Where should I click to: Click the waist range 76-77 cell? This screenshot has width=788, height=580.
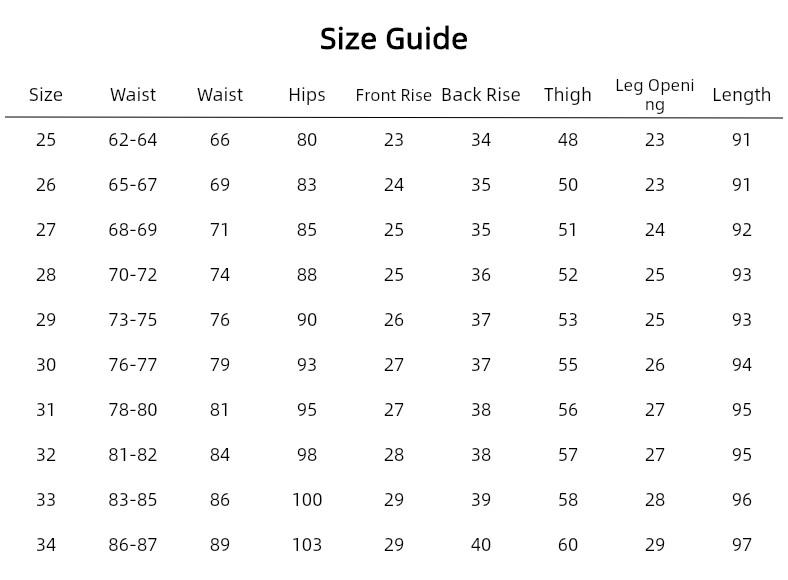[x=133, y=365]
